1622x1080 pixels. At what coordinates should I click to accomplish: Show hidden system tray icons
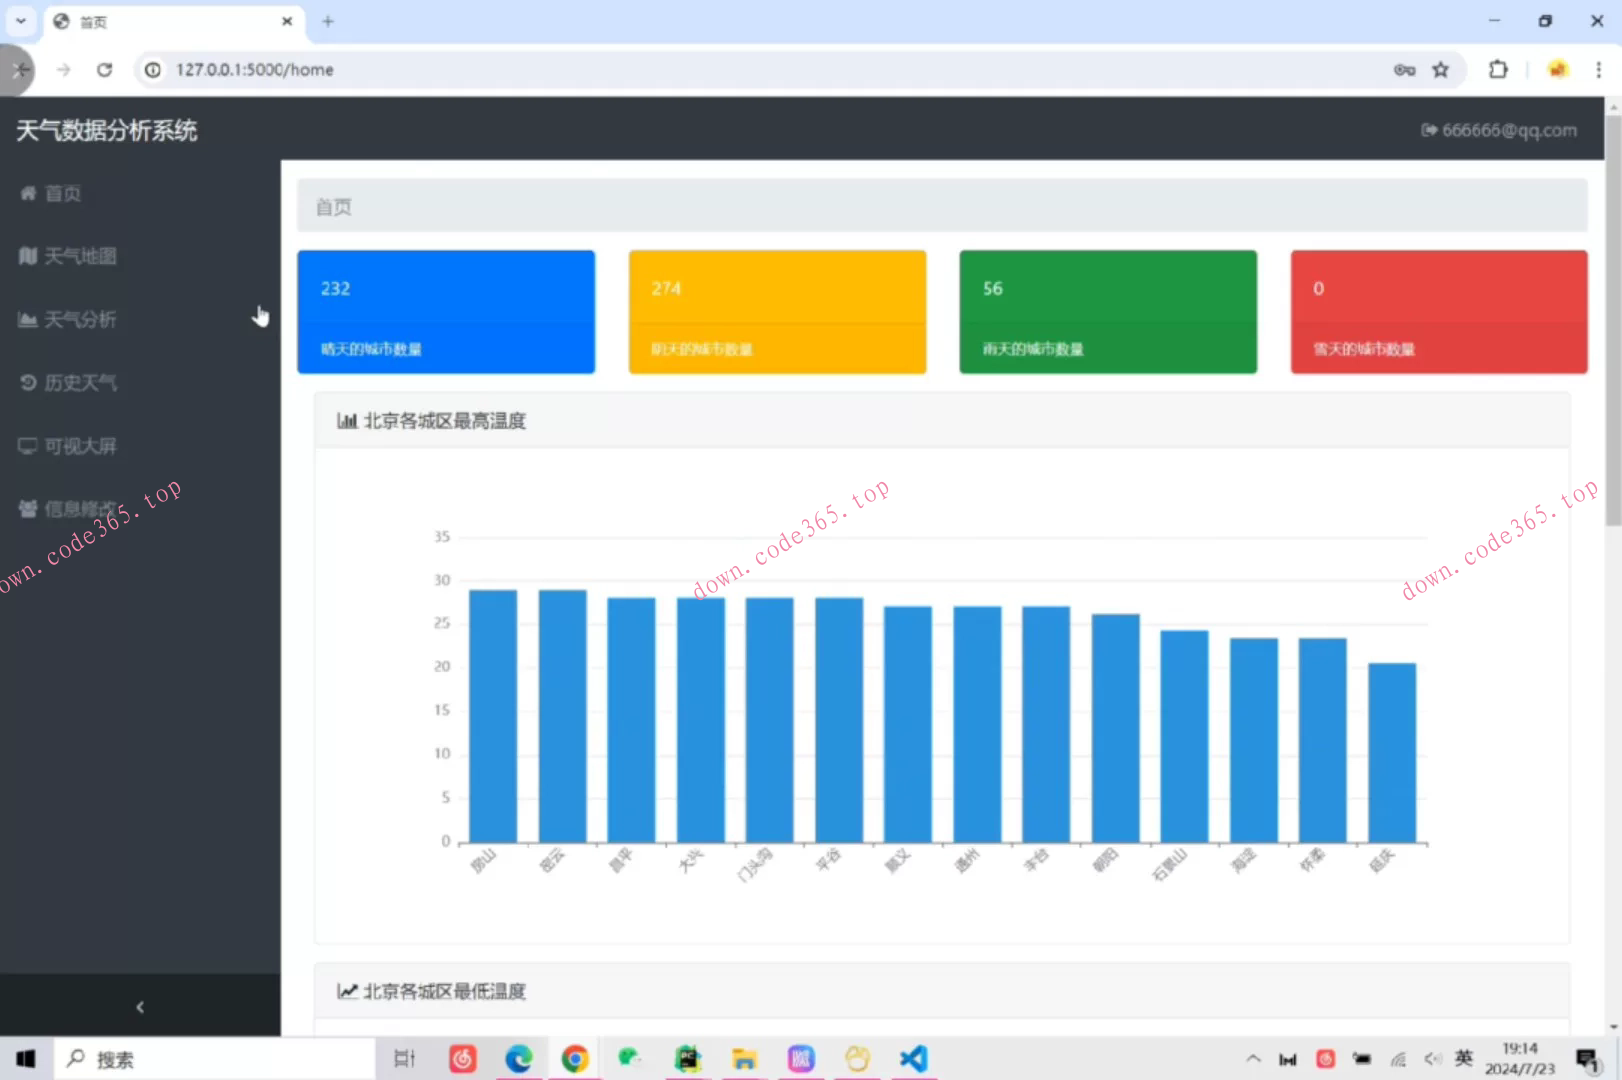point(1253,1058)
